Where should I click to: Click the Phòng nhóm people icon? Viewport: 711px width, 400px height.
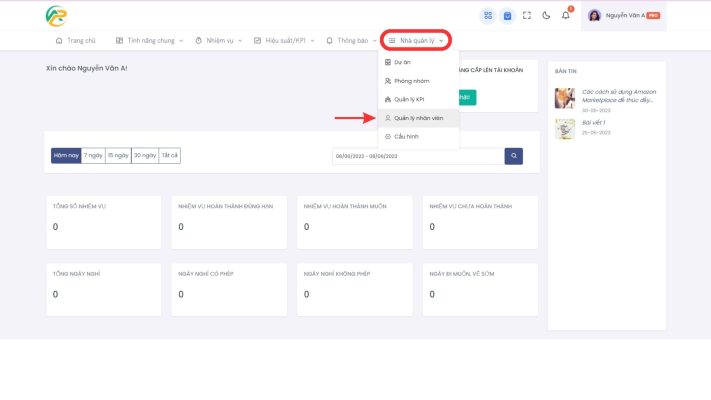(388, 81)
